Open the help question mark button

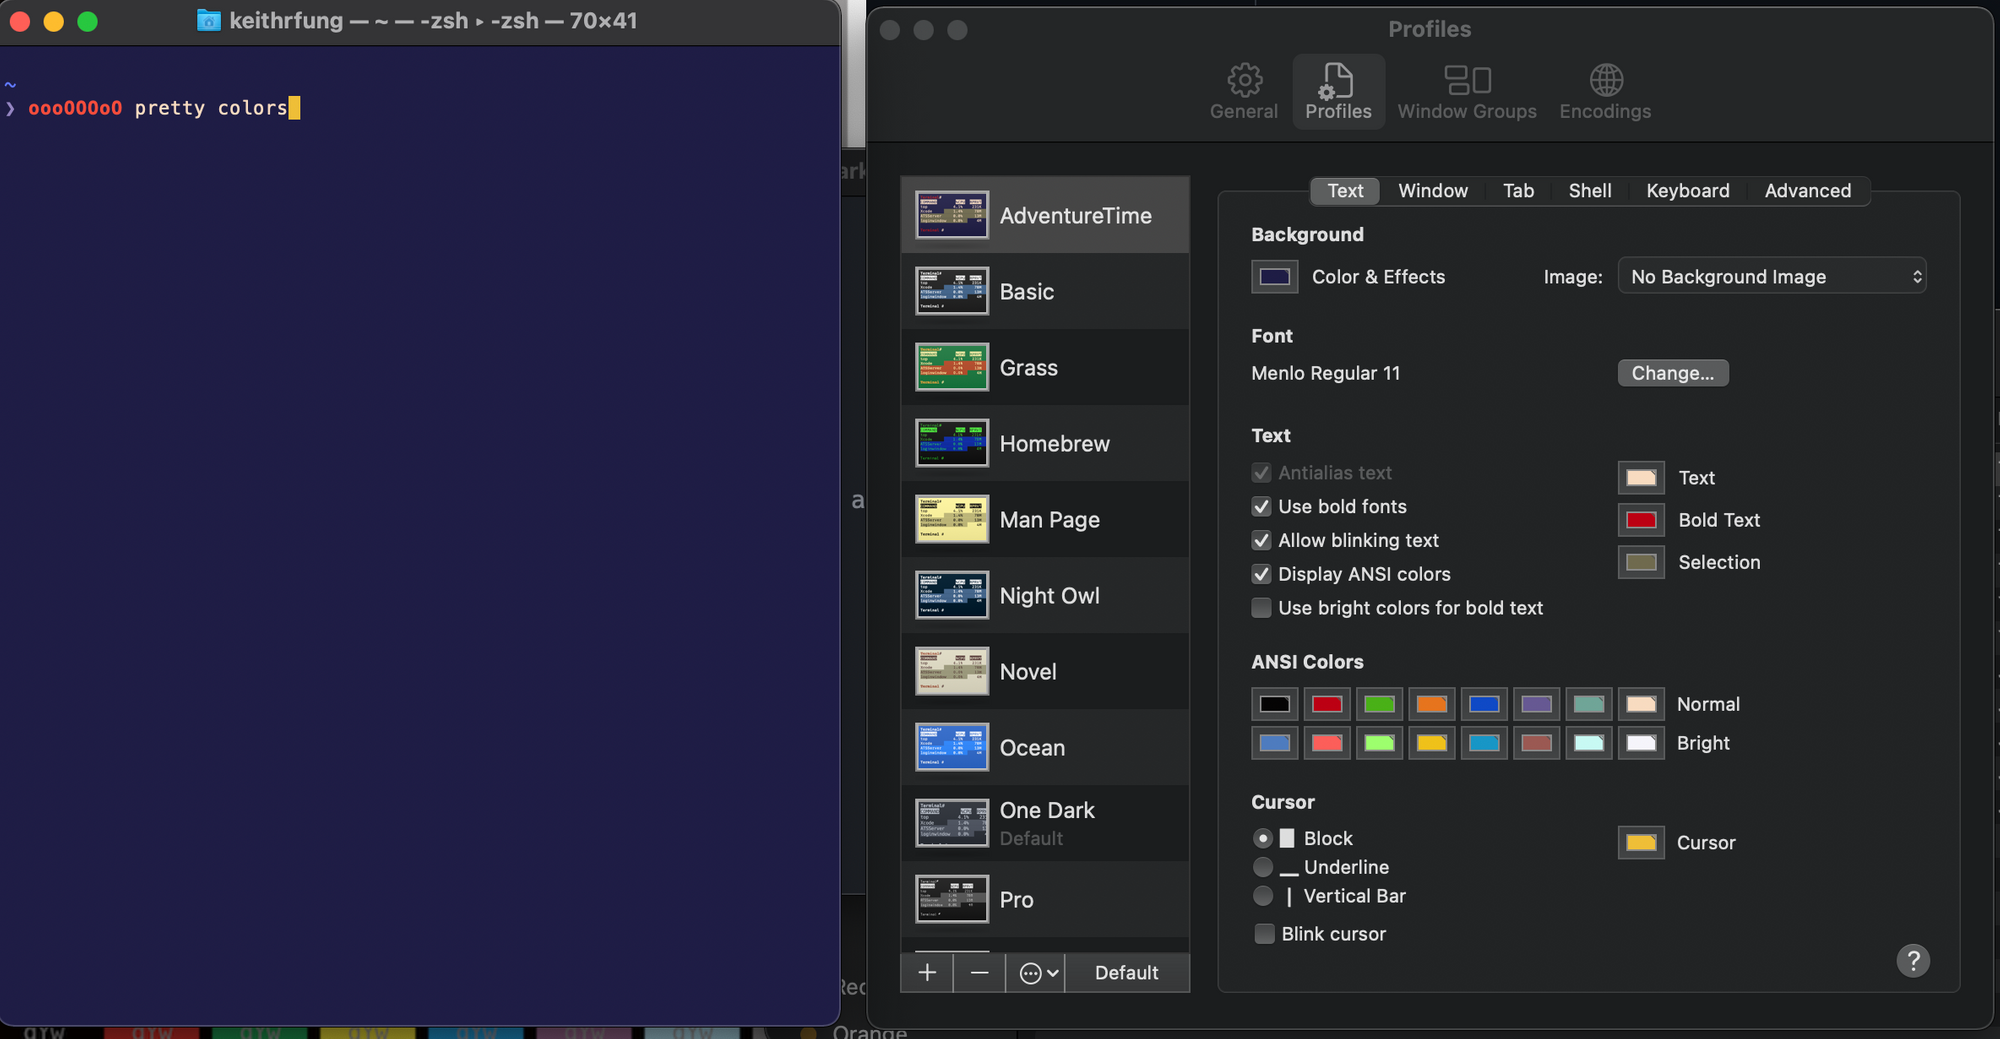pos(1912,961)
